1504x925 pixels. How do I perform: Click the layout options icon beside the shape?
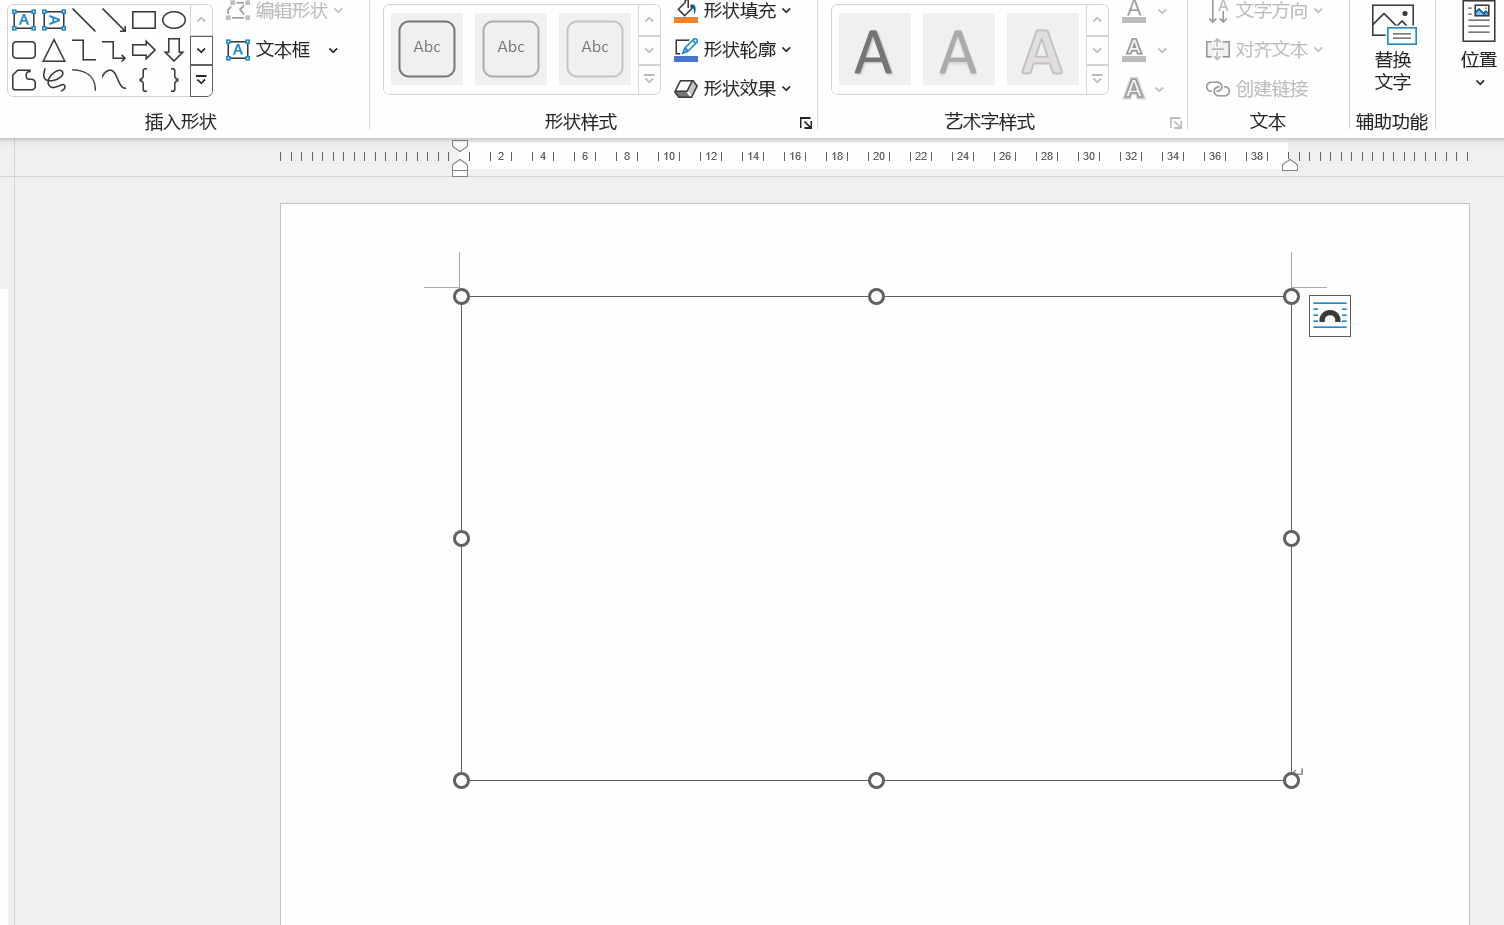coord(1329,316)
